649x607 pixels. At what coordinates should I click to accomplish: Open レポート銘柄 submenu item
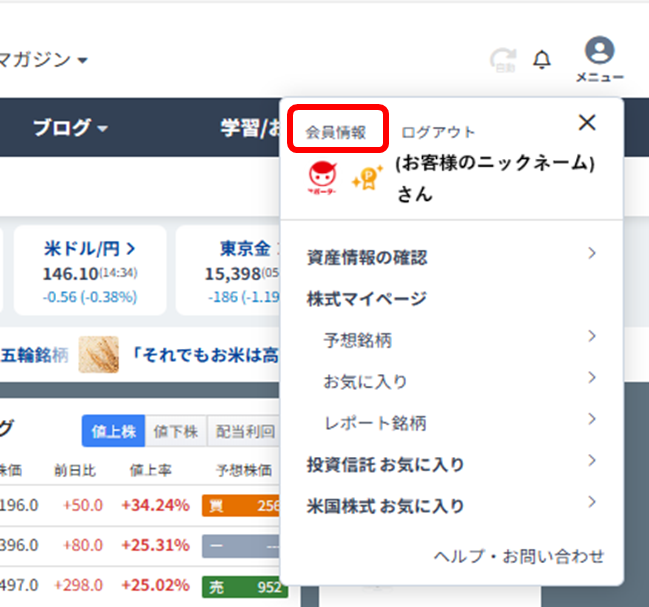(375, 423)
